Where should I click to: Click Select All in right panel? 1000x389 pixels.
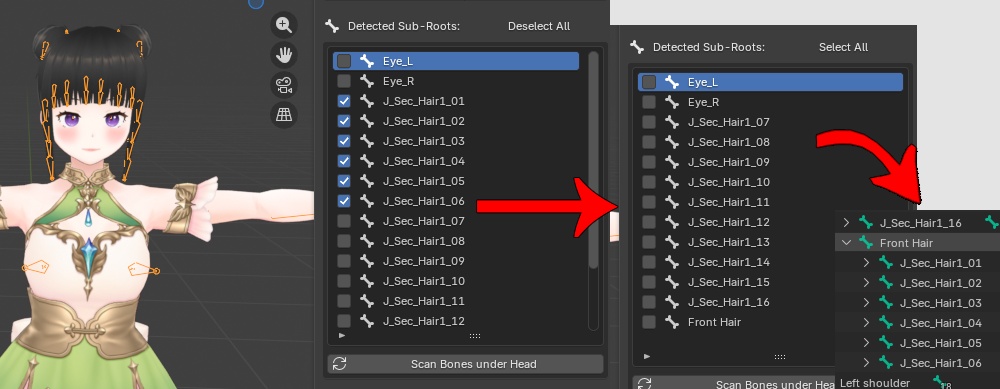click(843, 47)
